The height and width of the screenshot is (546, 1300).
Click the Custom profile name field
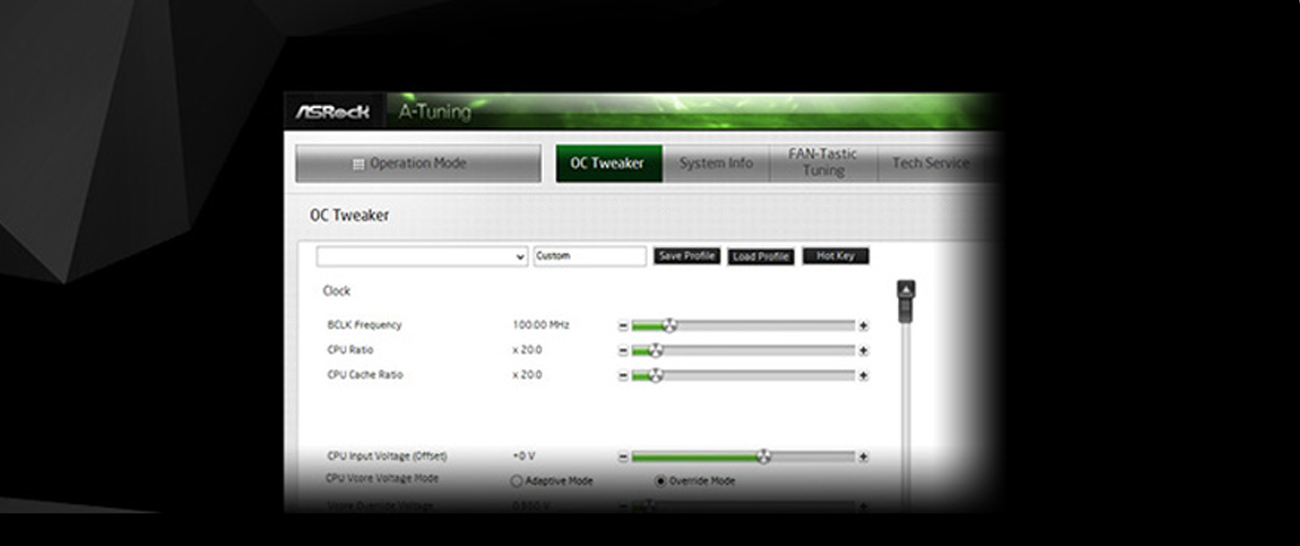tap(590, 257)
